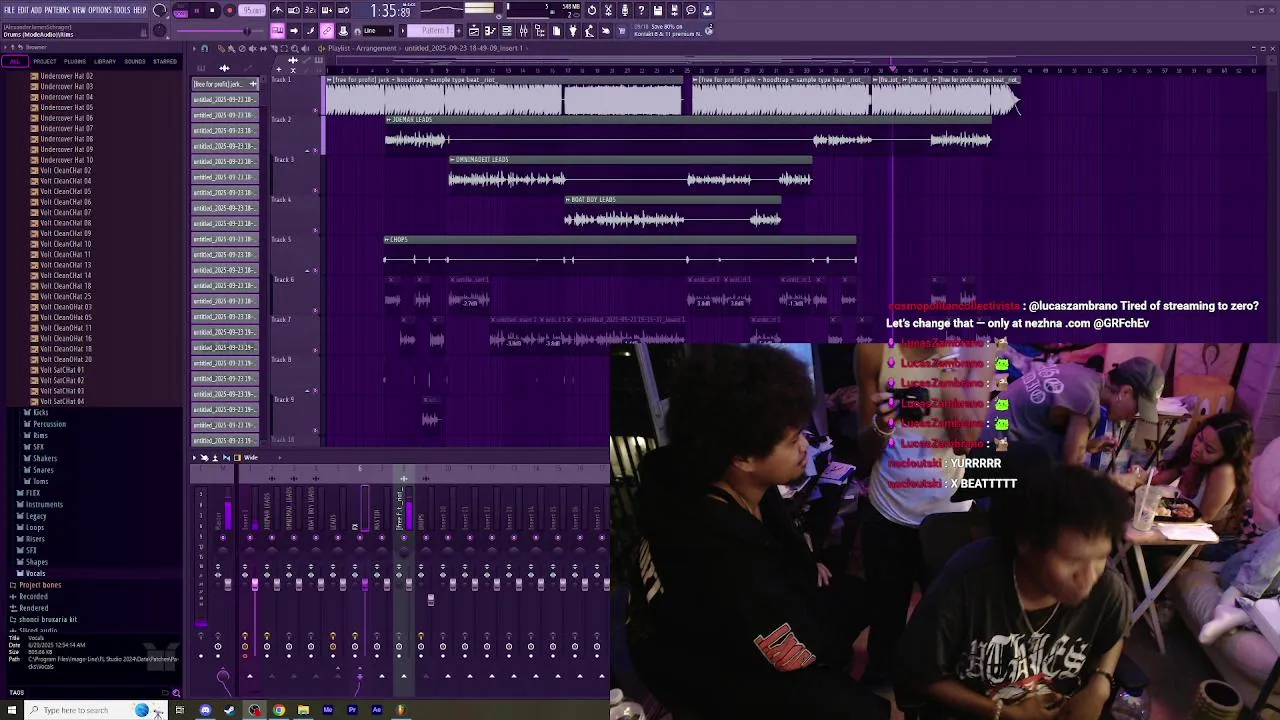Open the channel rack icon
The height and width of the screenshot is (720, 1280).
[x=507, y=31]
